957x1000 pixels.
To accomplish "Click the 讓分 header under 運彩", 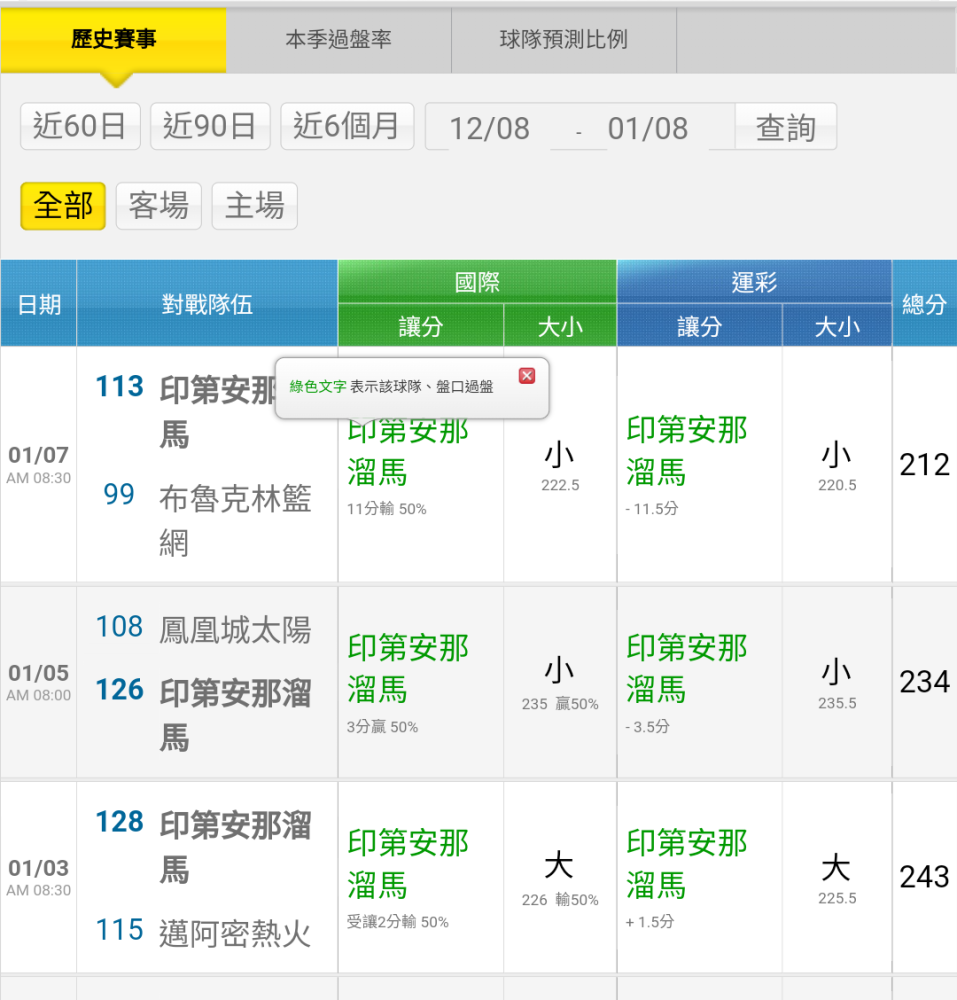I will point(699,326).
